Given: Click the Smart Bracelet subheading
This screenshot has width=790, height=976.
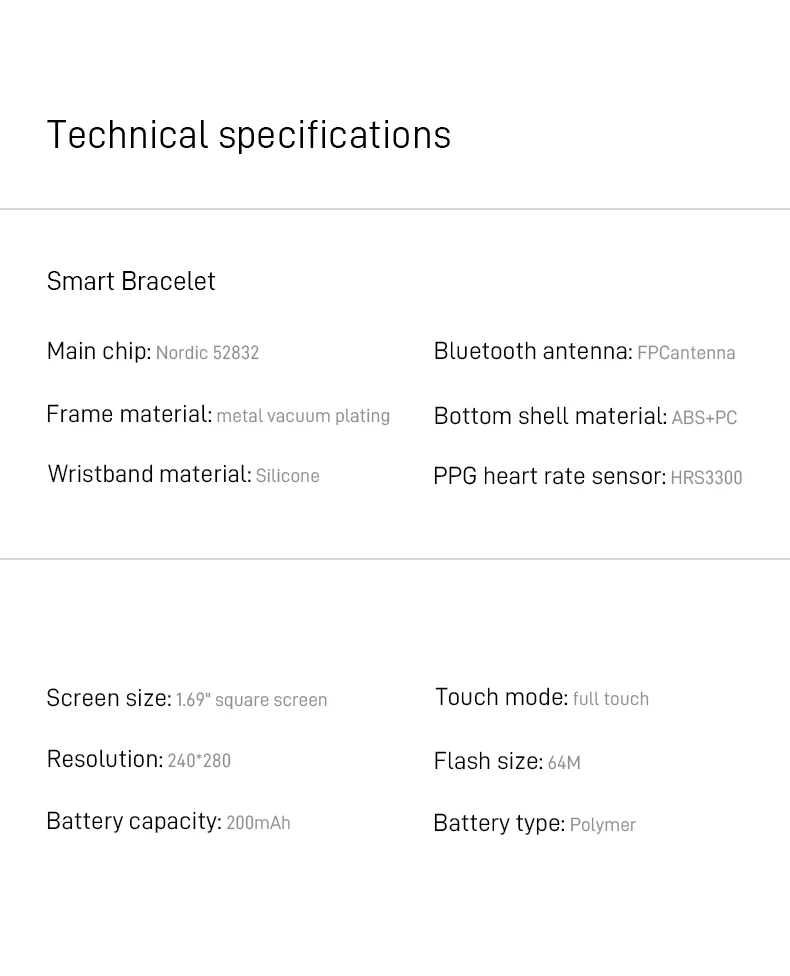Looking at the screenshot, I should tap(131, 281).
